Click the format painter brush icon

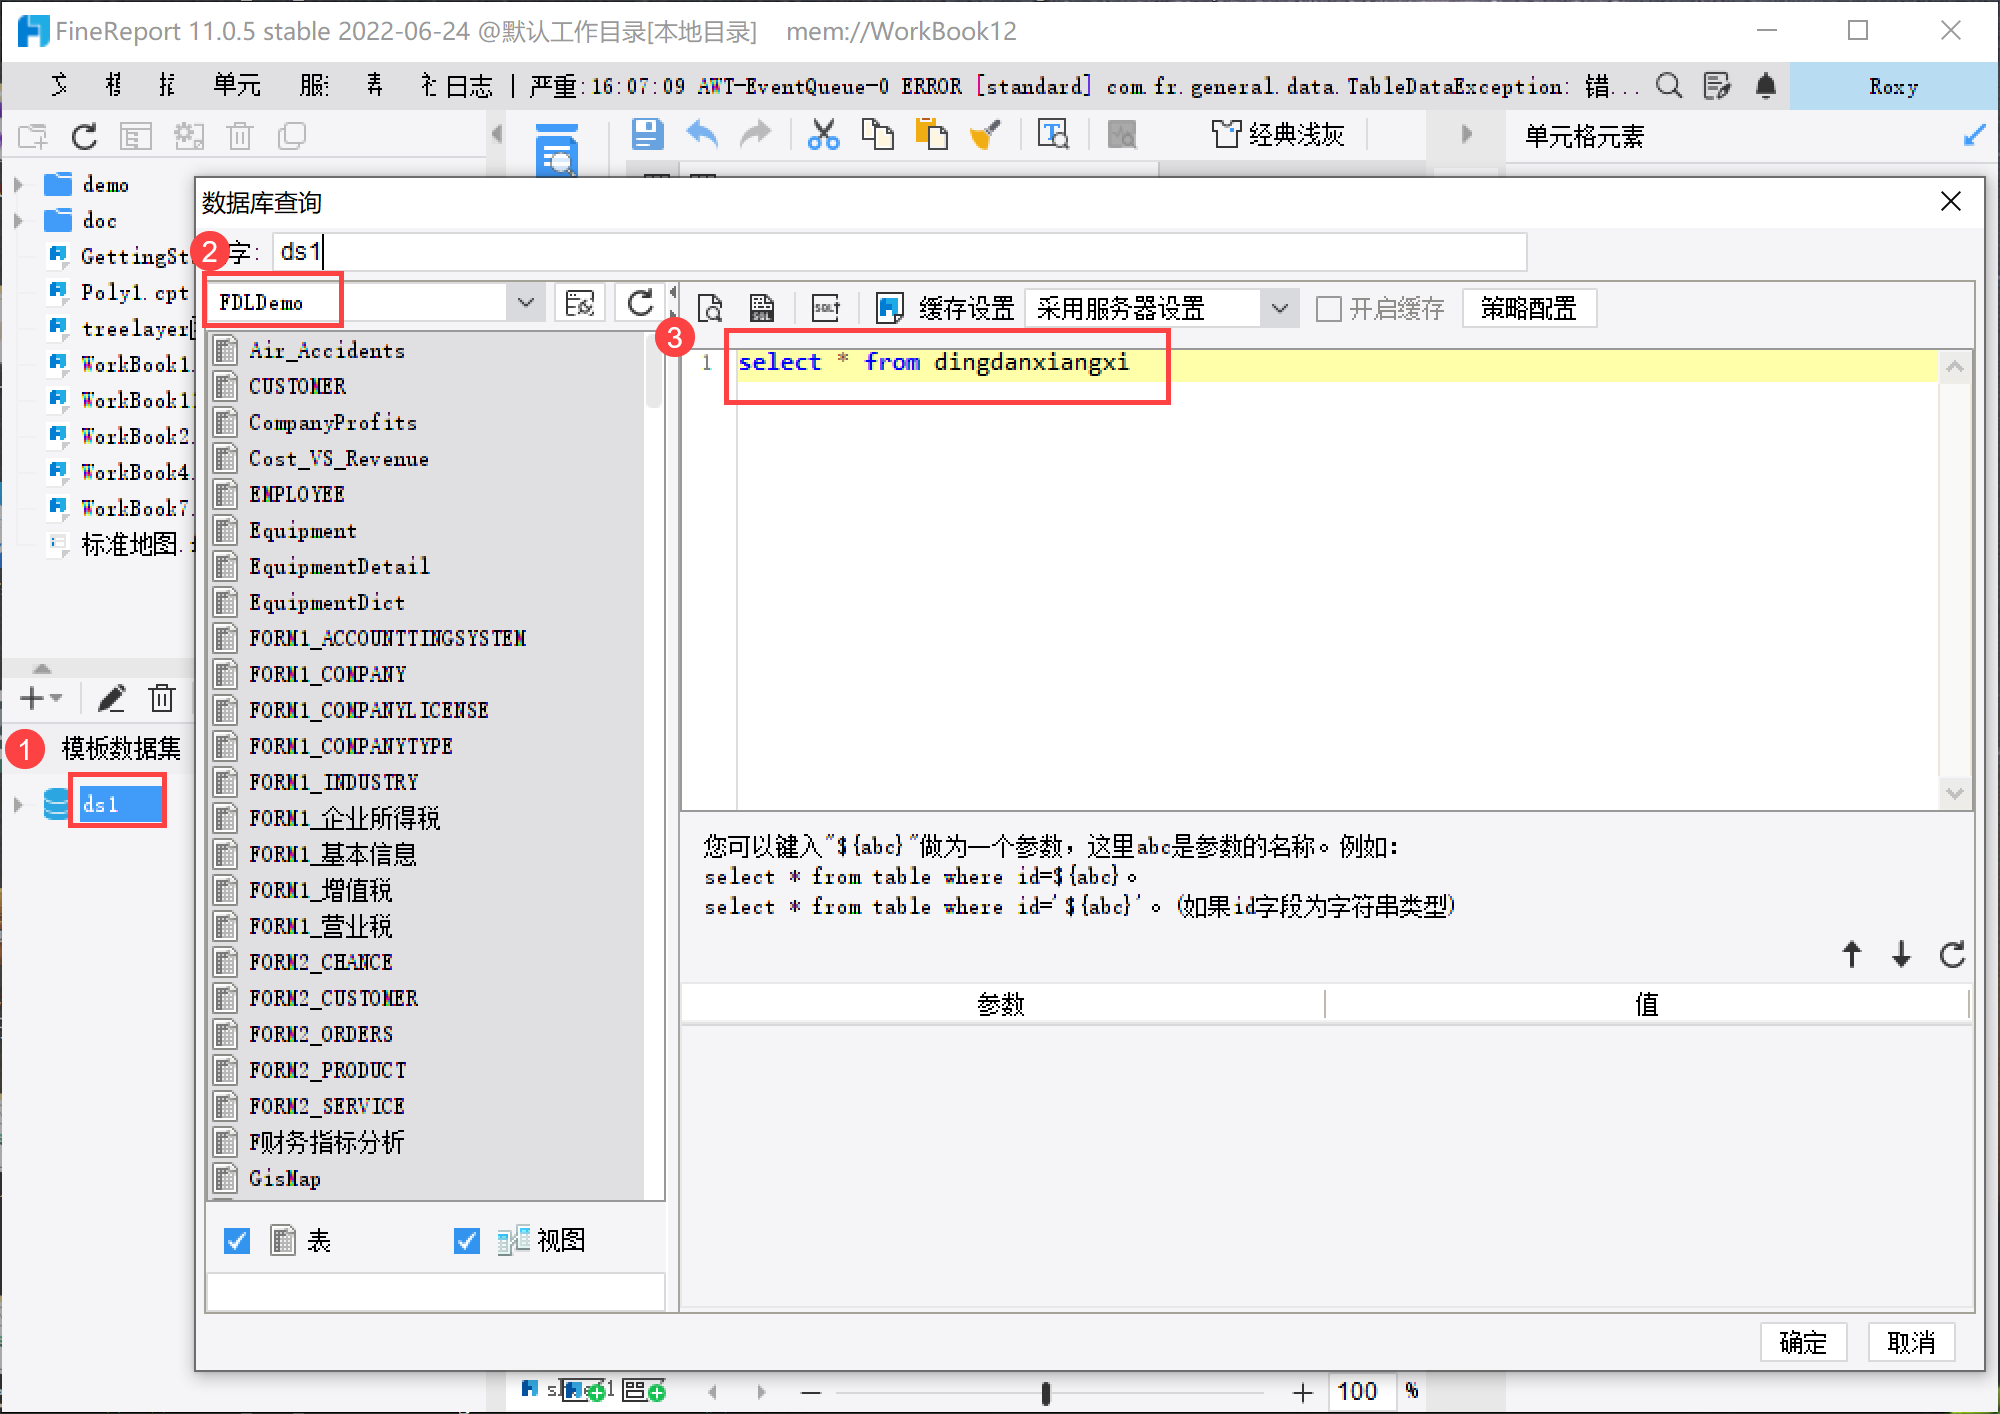click(x=985, y=134)
